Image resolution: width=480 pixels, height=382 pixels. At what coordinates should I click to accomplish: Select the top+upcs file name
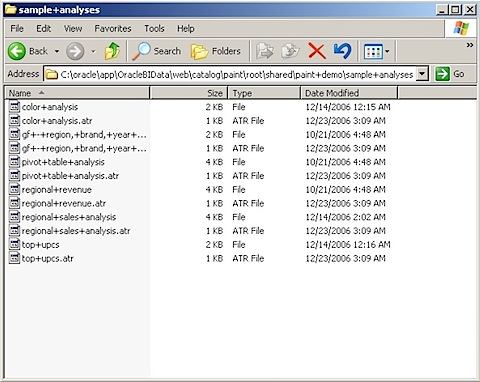point(40,245)
